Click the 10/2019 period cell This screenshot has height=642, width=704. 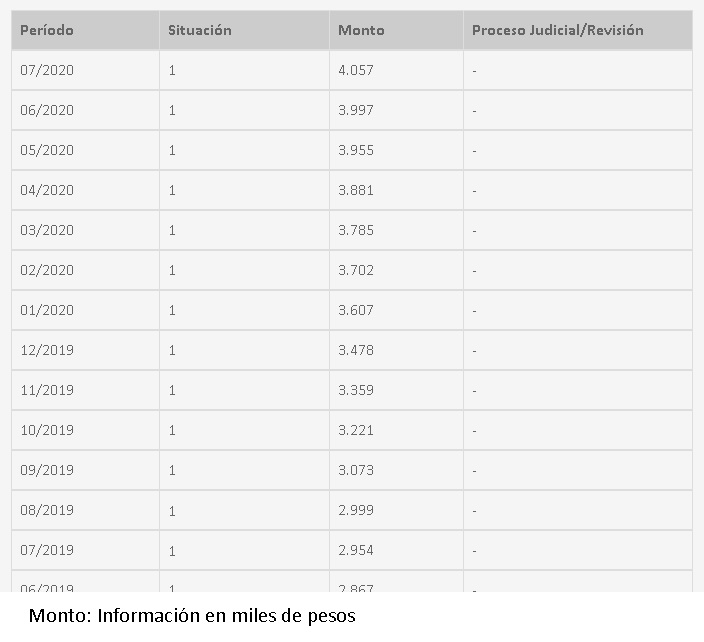coord(85,430)
